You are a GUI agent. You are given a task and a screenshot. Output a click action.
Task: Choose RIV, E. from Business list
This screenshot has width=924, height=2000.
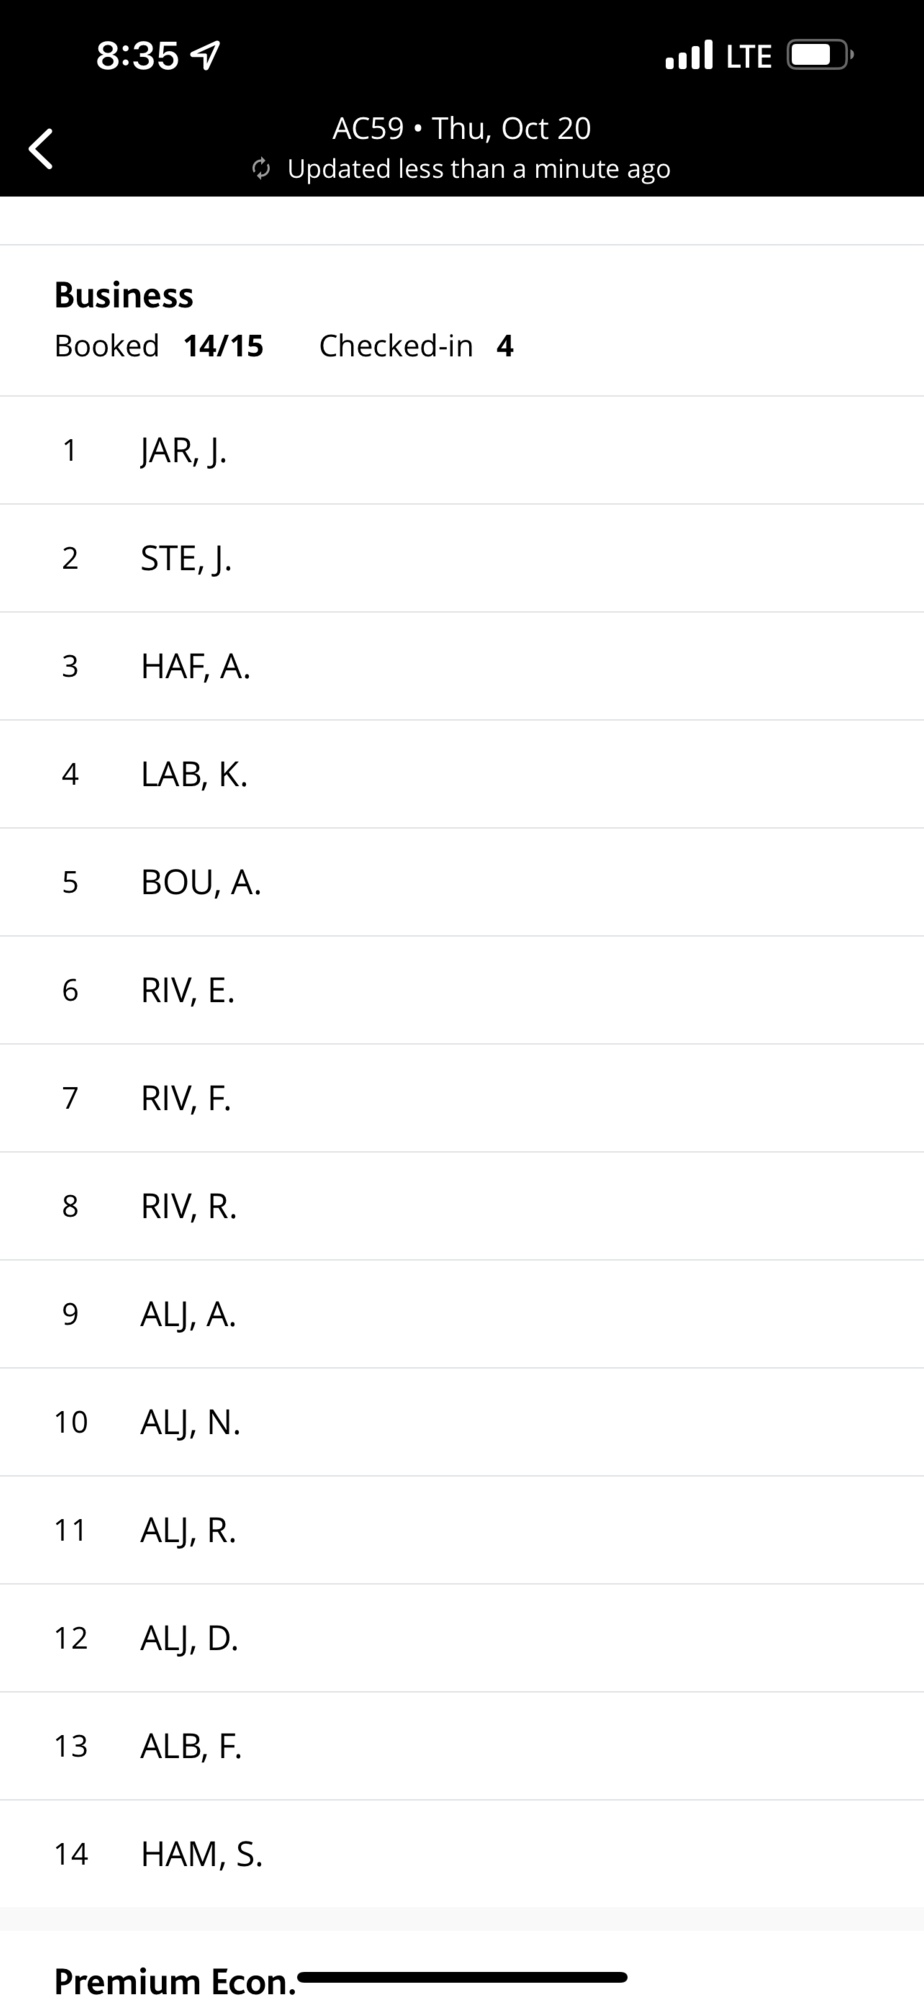[x=462, y=990]
